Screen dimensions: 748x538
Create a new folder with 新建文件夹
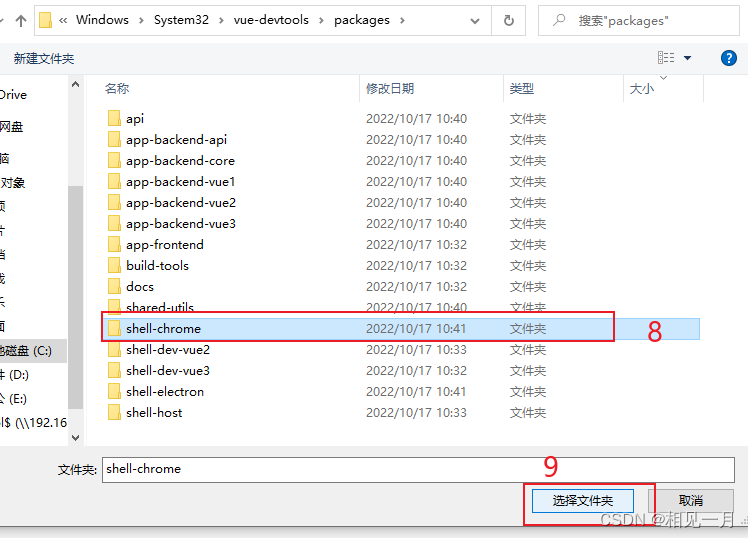pos(44,59)
